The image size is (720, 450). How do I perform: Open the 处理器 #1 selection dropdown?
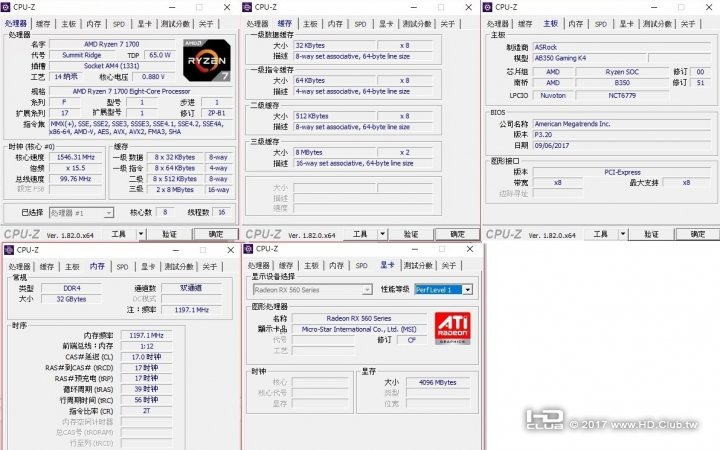tap(81, 213)
